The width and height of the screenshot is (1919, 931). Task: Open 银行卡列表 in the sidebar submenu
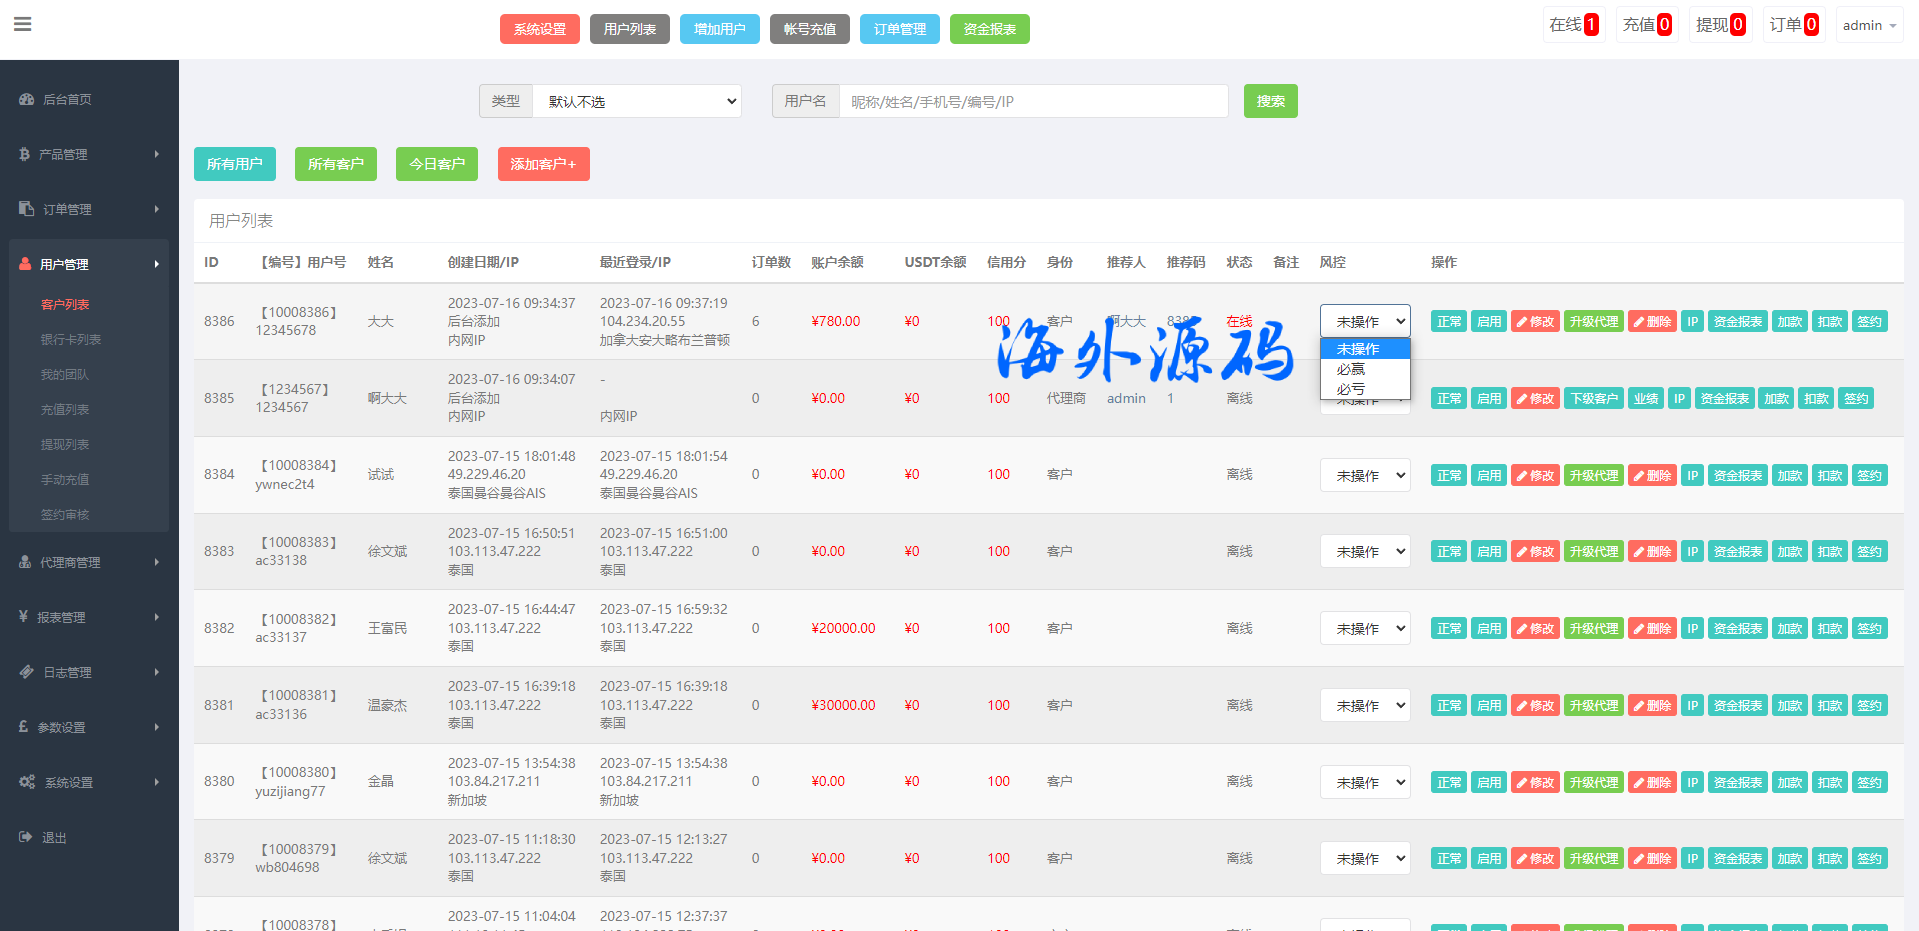click(70, 339)
